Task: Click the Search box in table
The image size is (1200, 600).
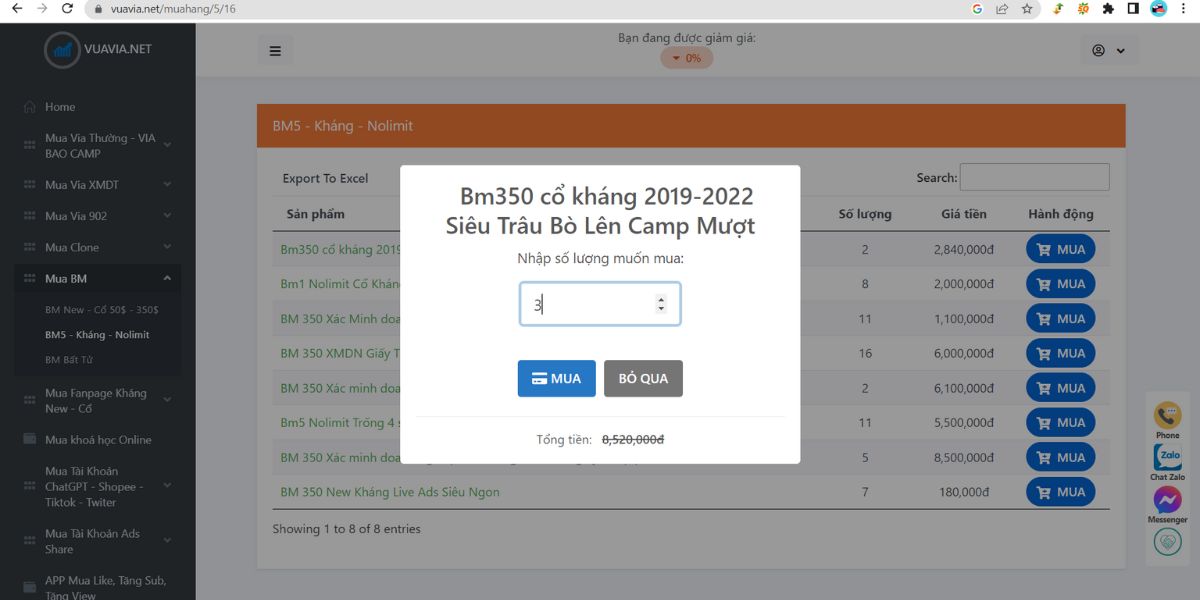Action: tap(1034, 177)
